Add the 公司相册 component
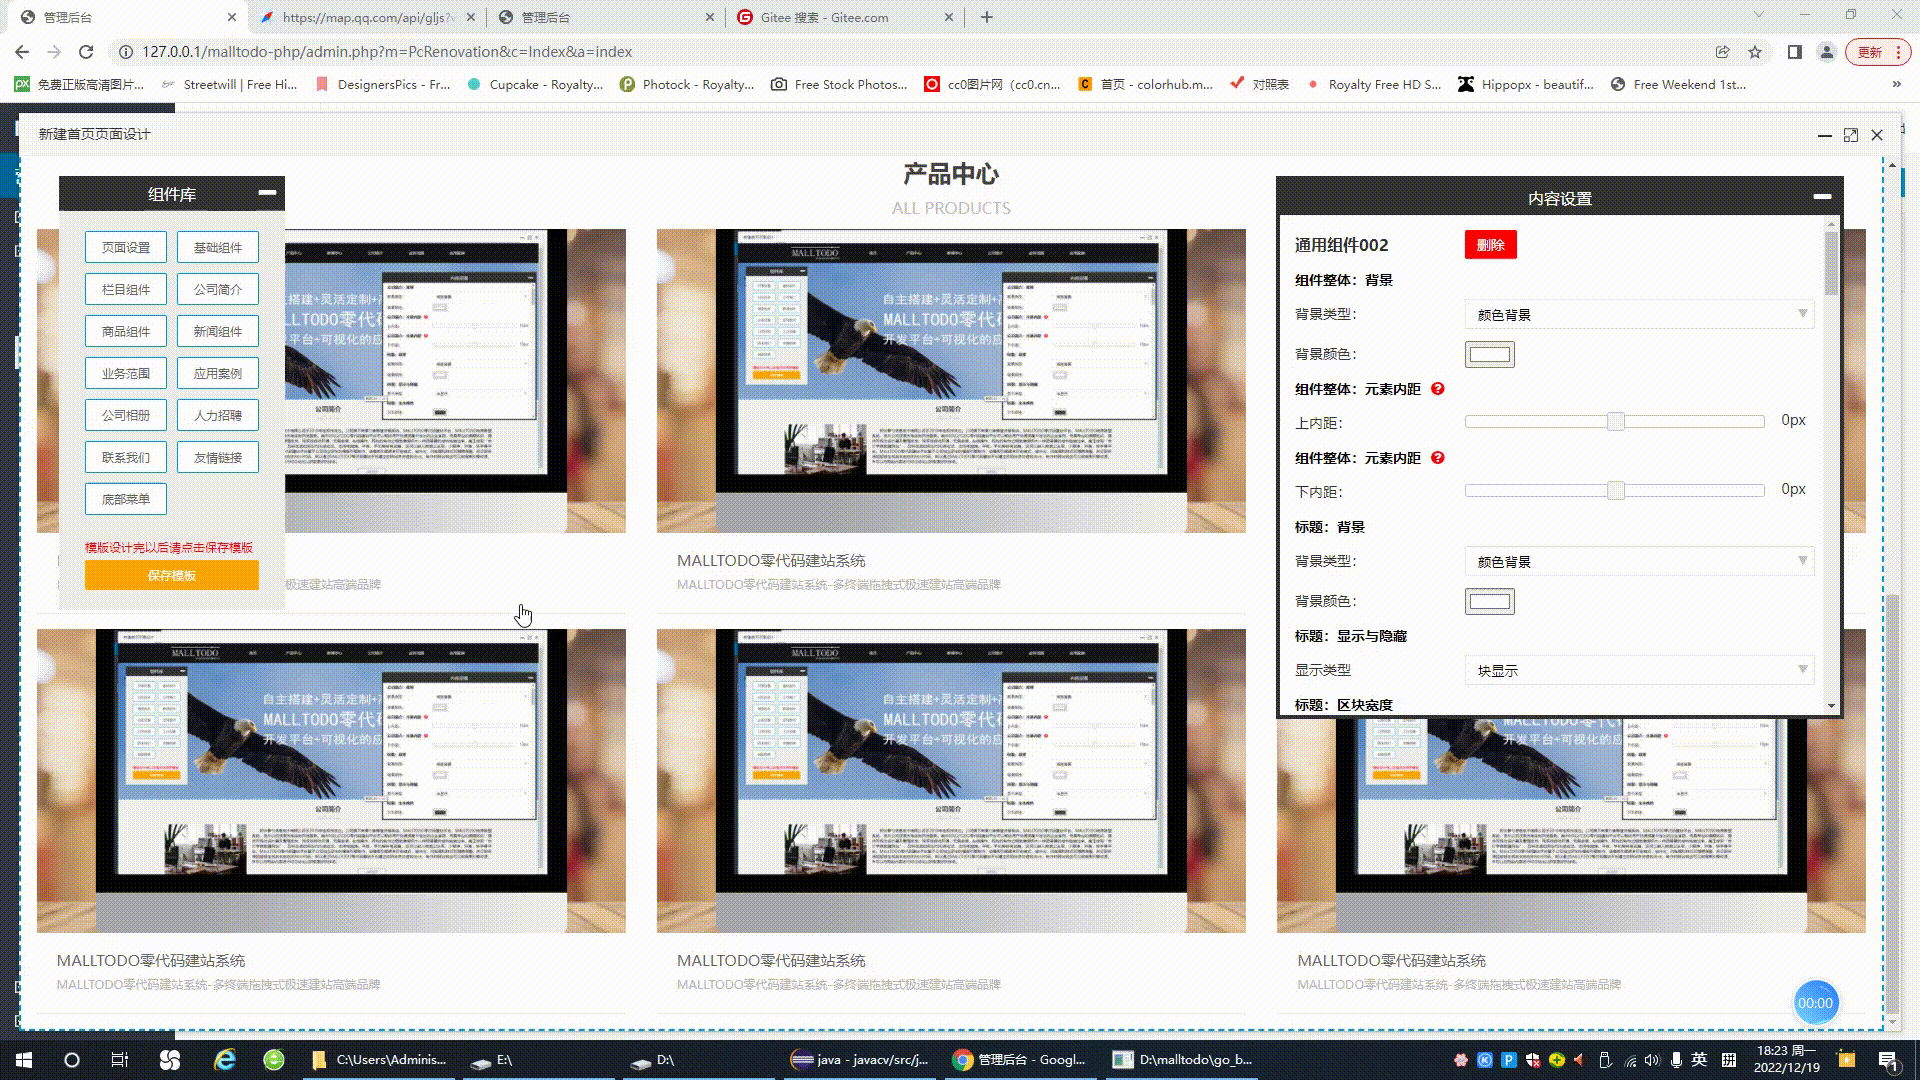 (x=126, y=415)
